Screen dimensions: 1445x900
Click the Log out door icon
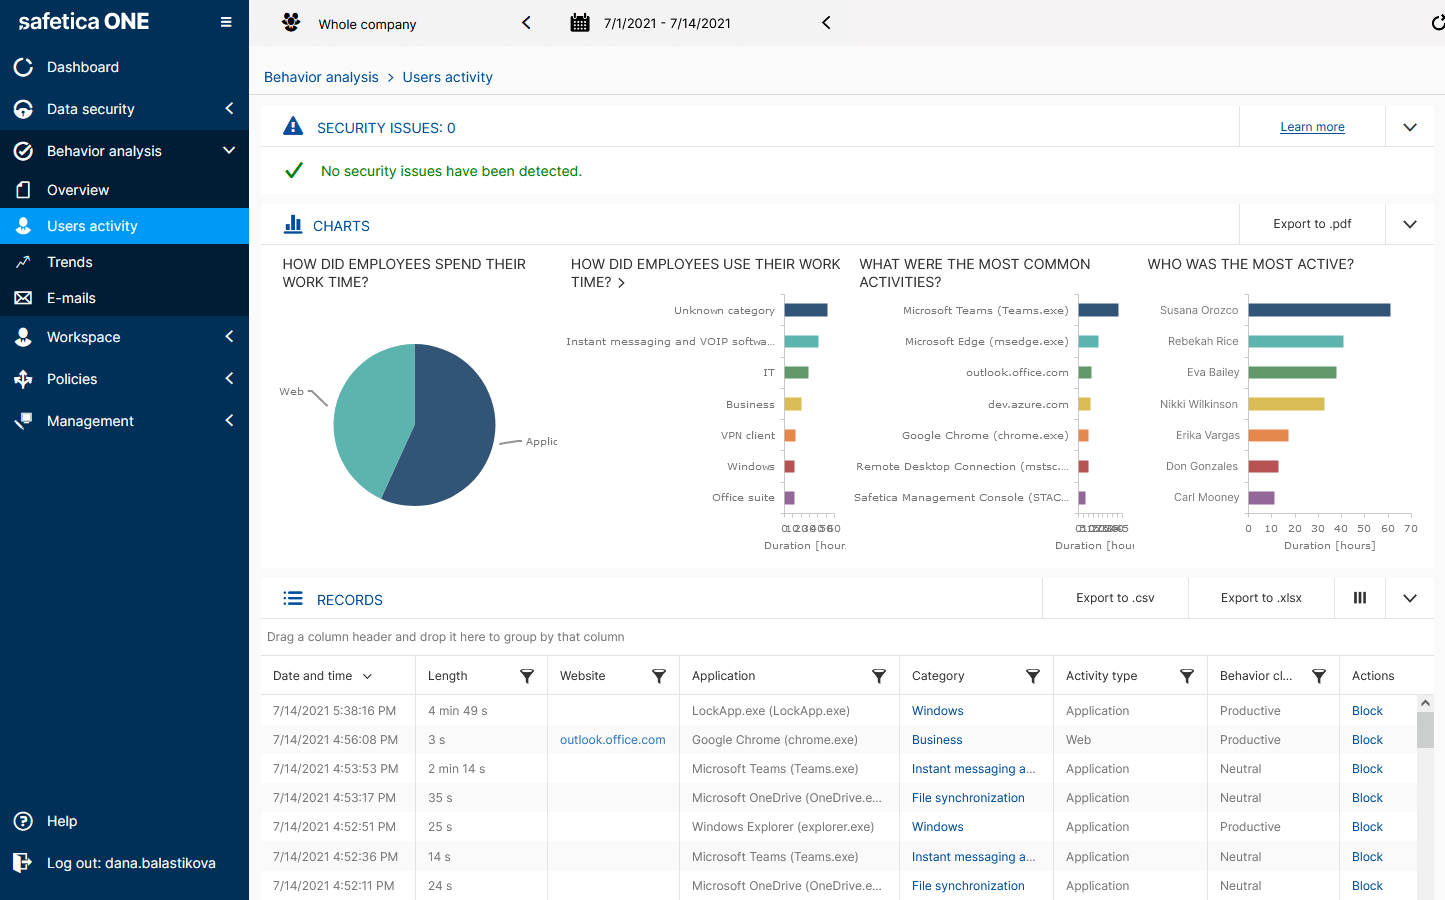click(x=23, y=863)
